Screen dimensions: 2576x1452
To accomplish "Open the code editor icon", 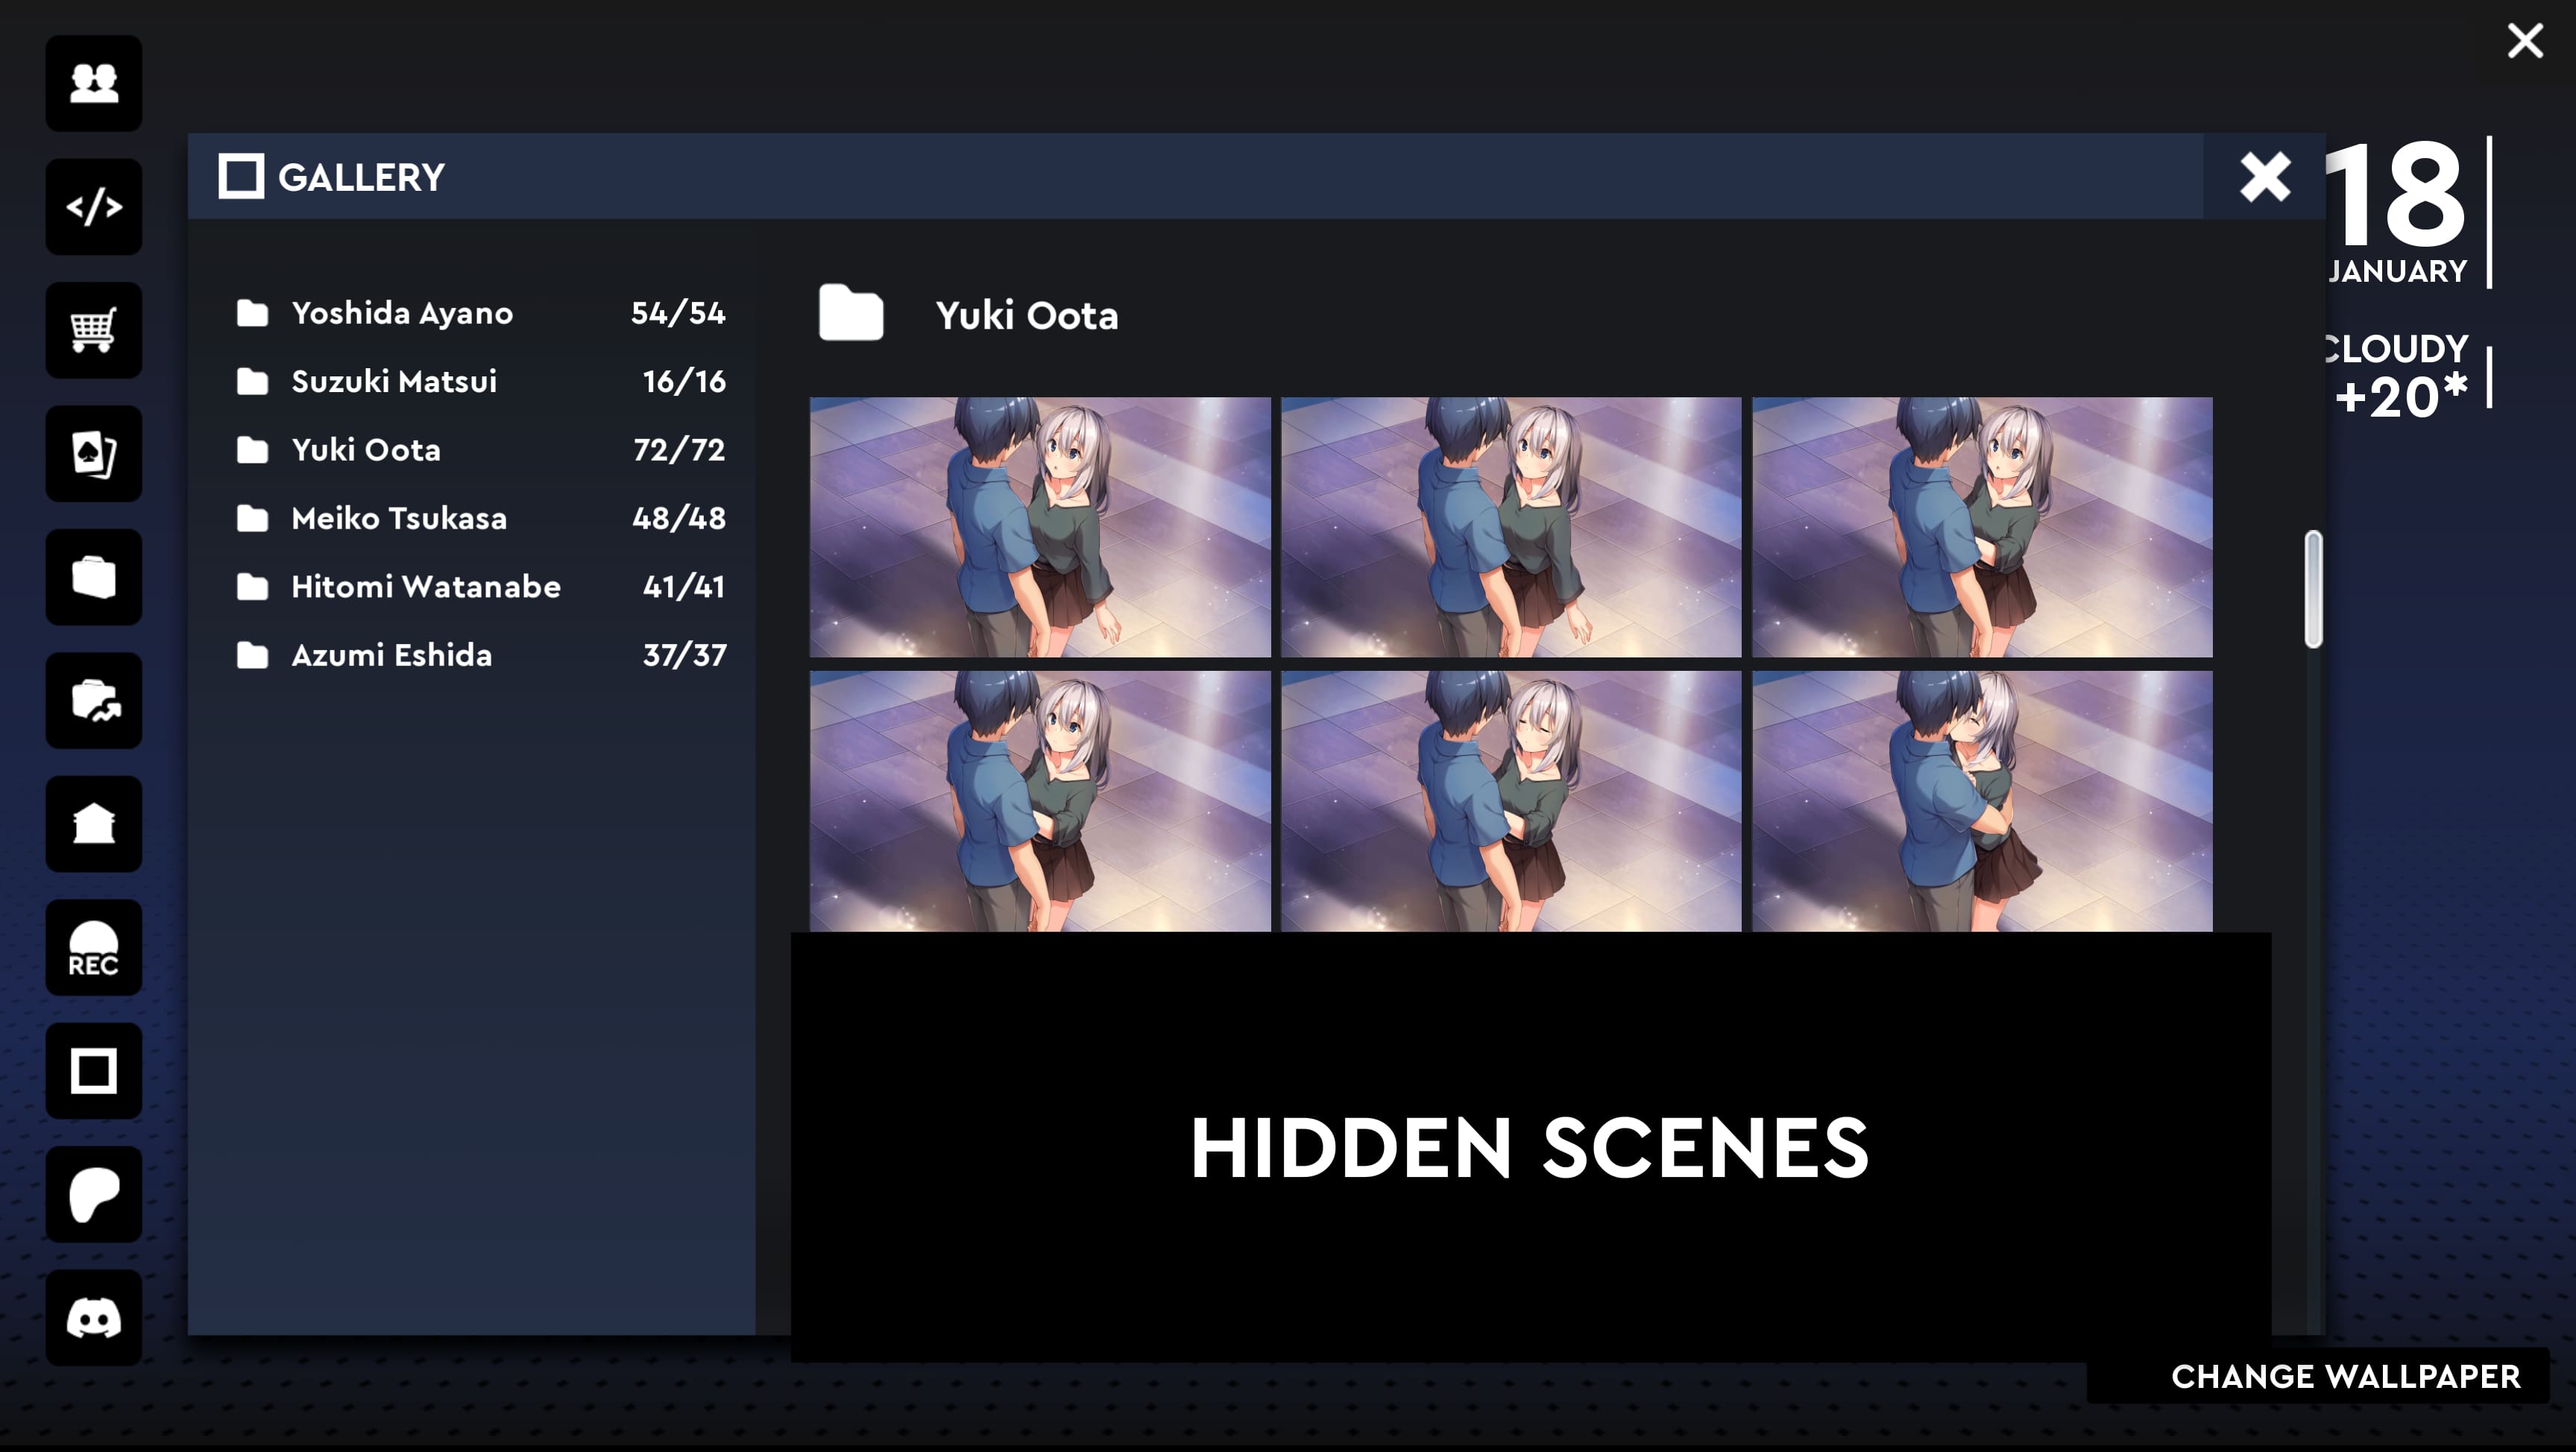I will [94, 207].
